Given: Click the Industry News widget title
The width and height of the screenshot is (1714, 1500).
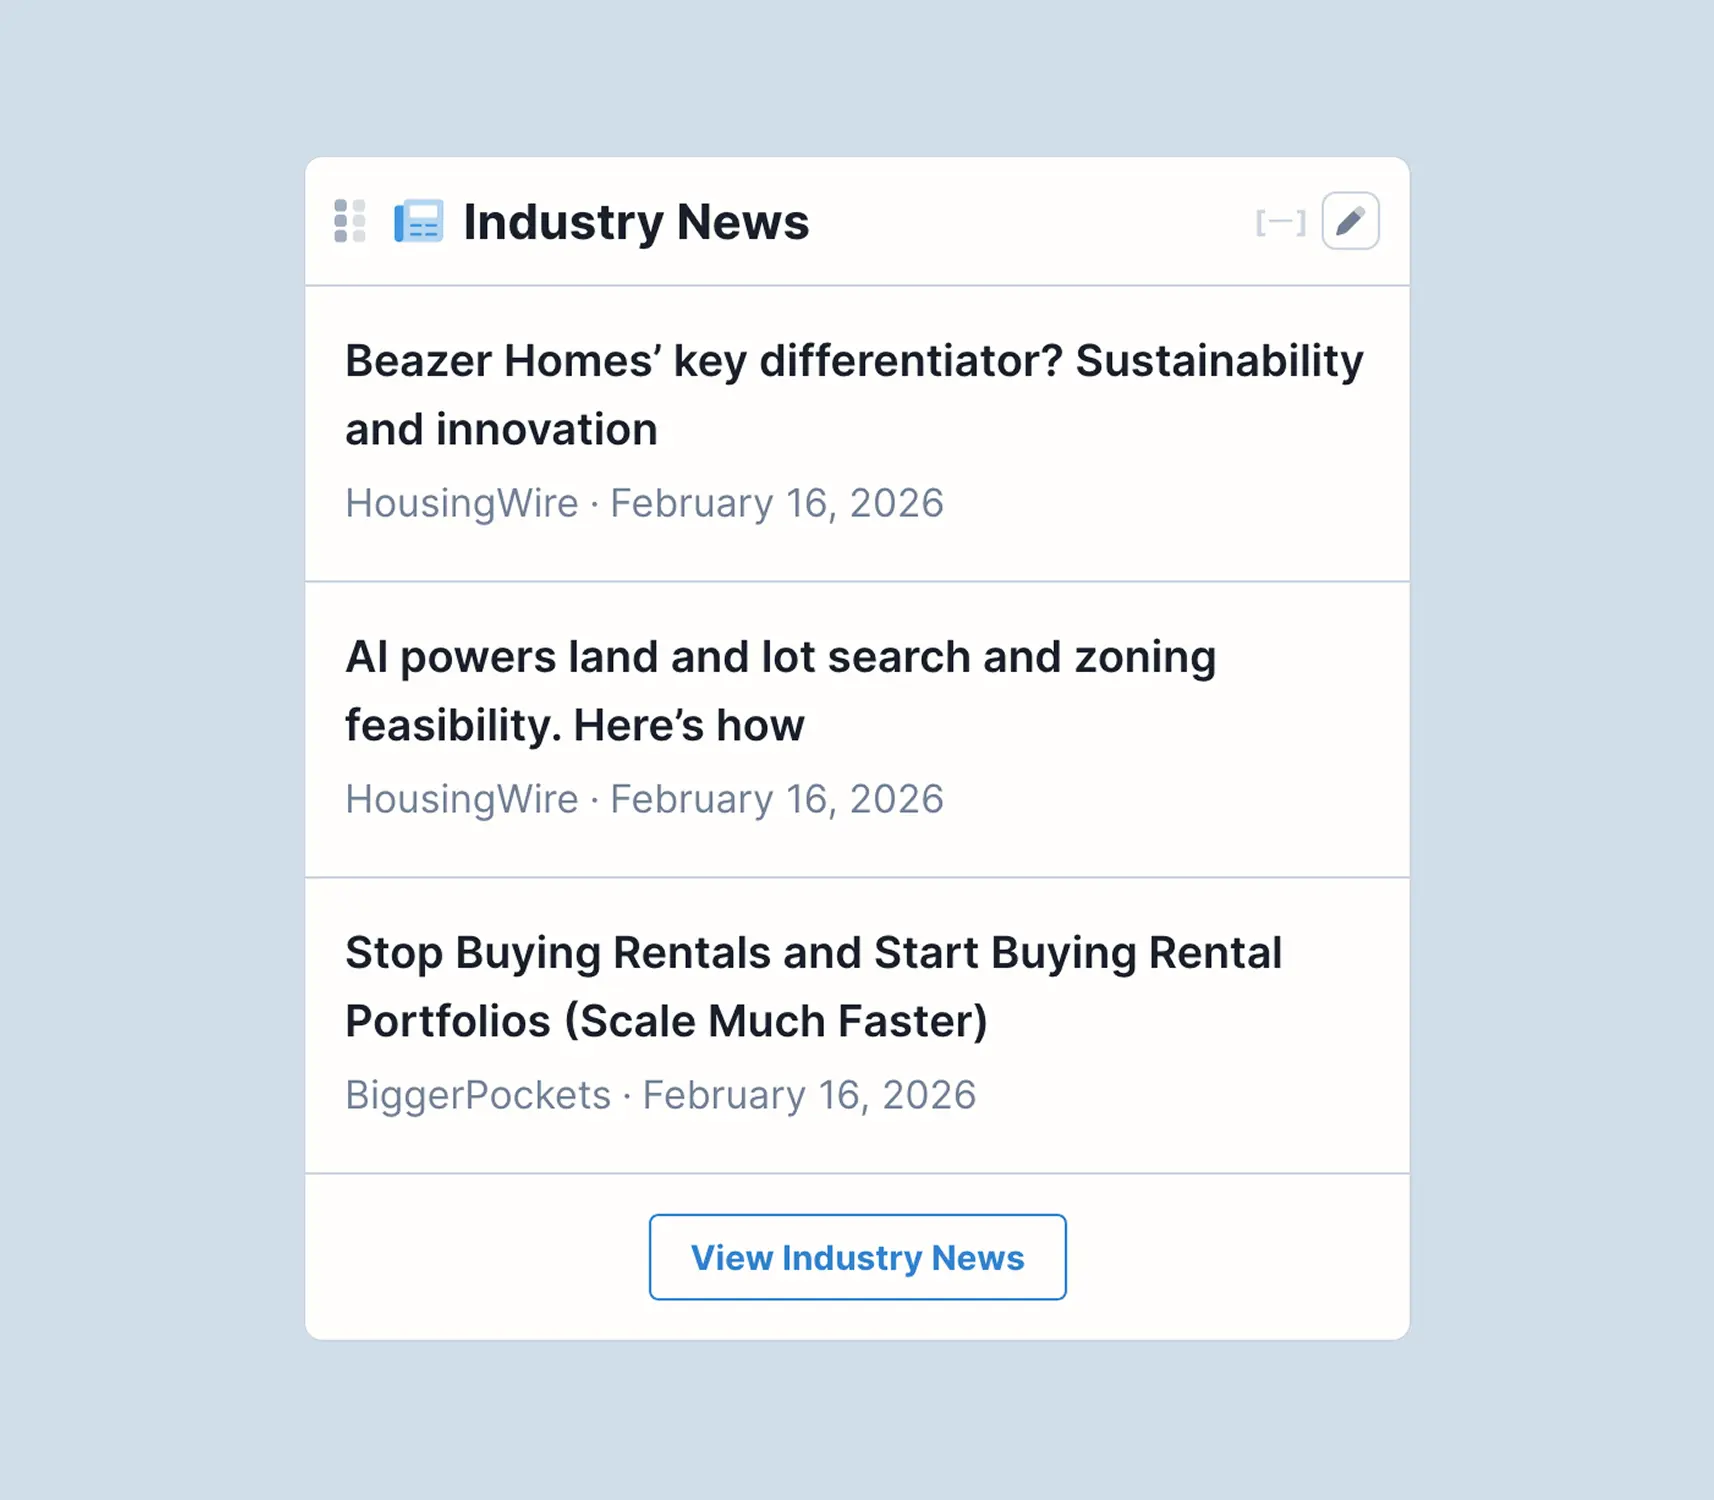Looking at the screenshot, I should [x=636, y=222].
